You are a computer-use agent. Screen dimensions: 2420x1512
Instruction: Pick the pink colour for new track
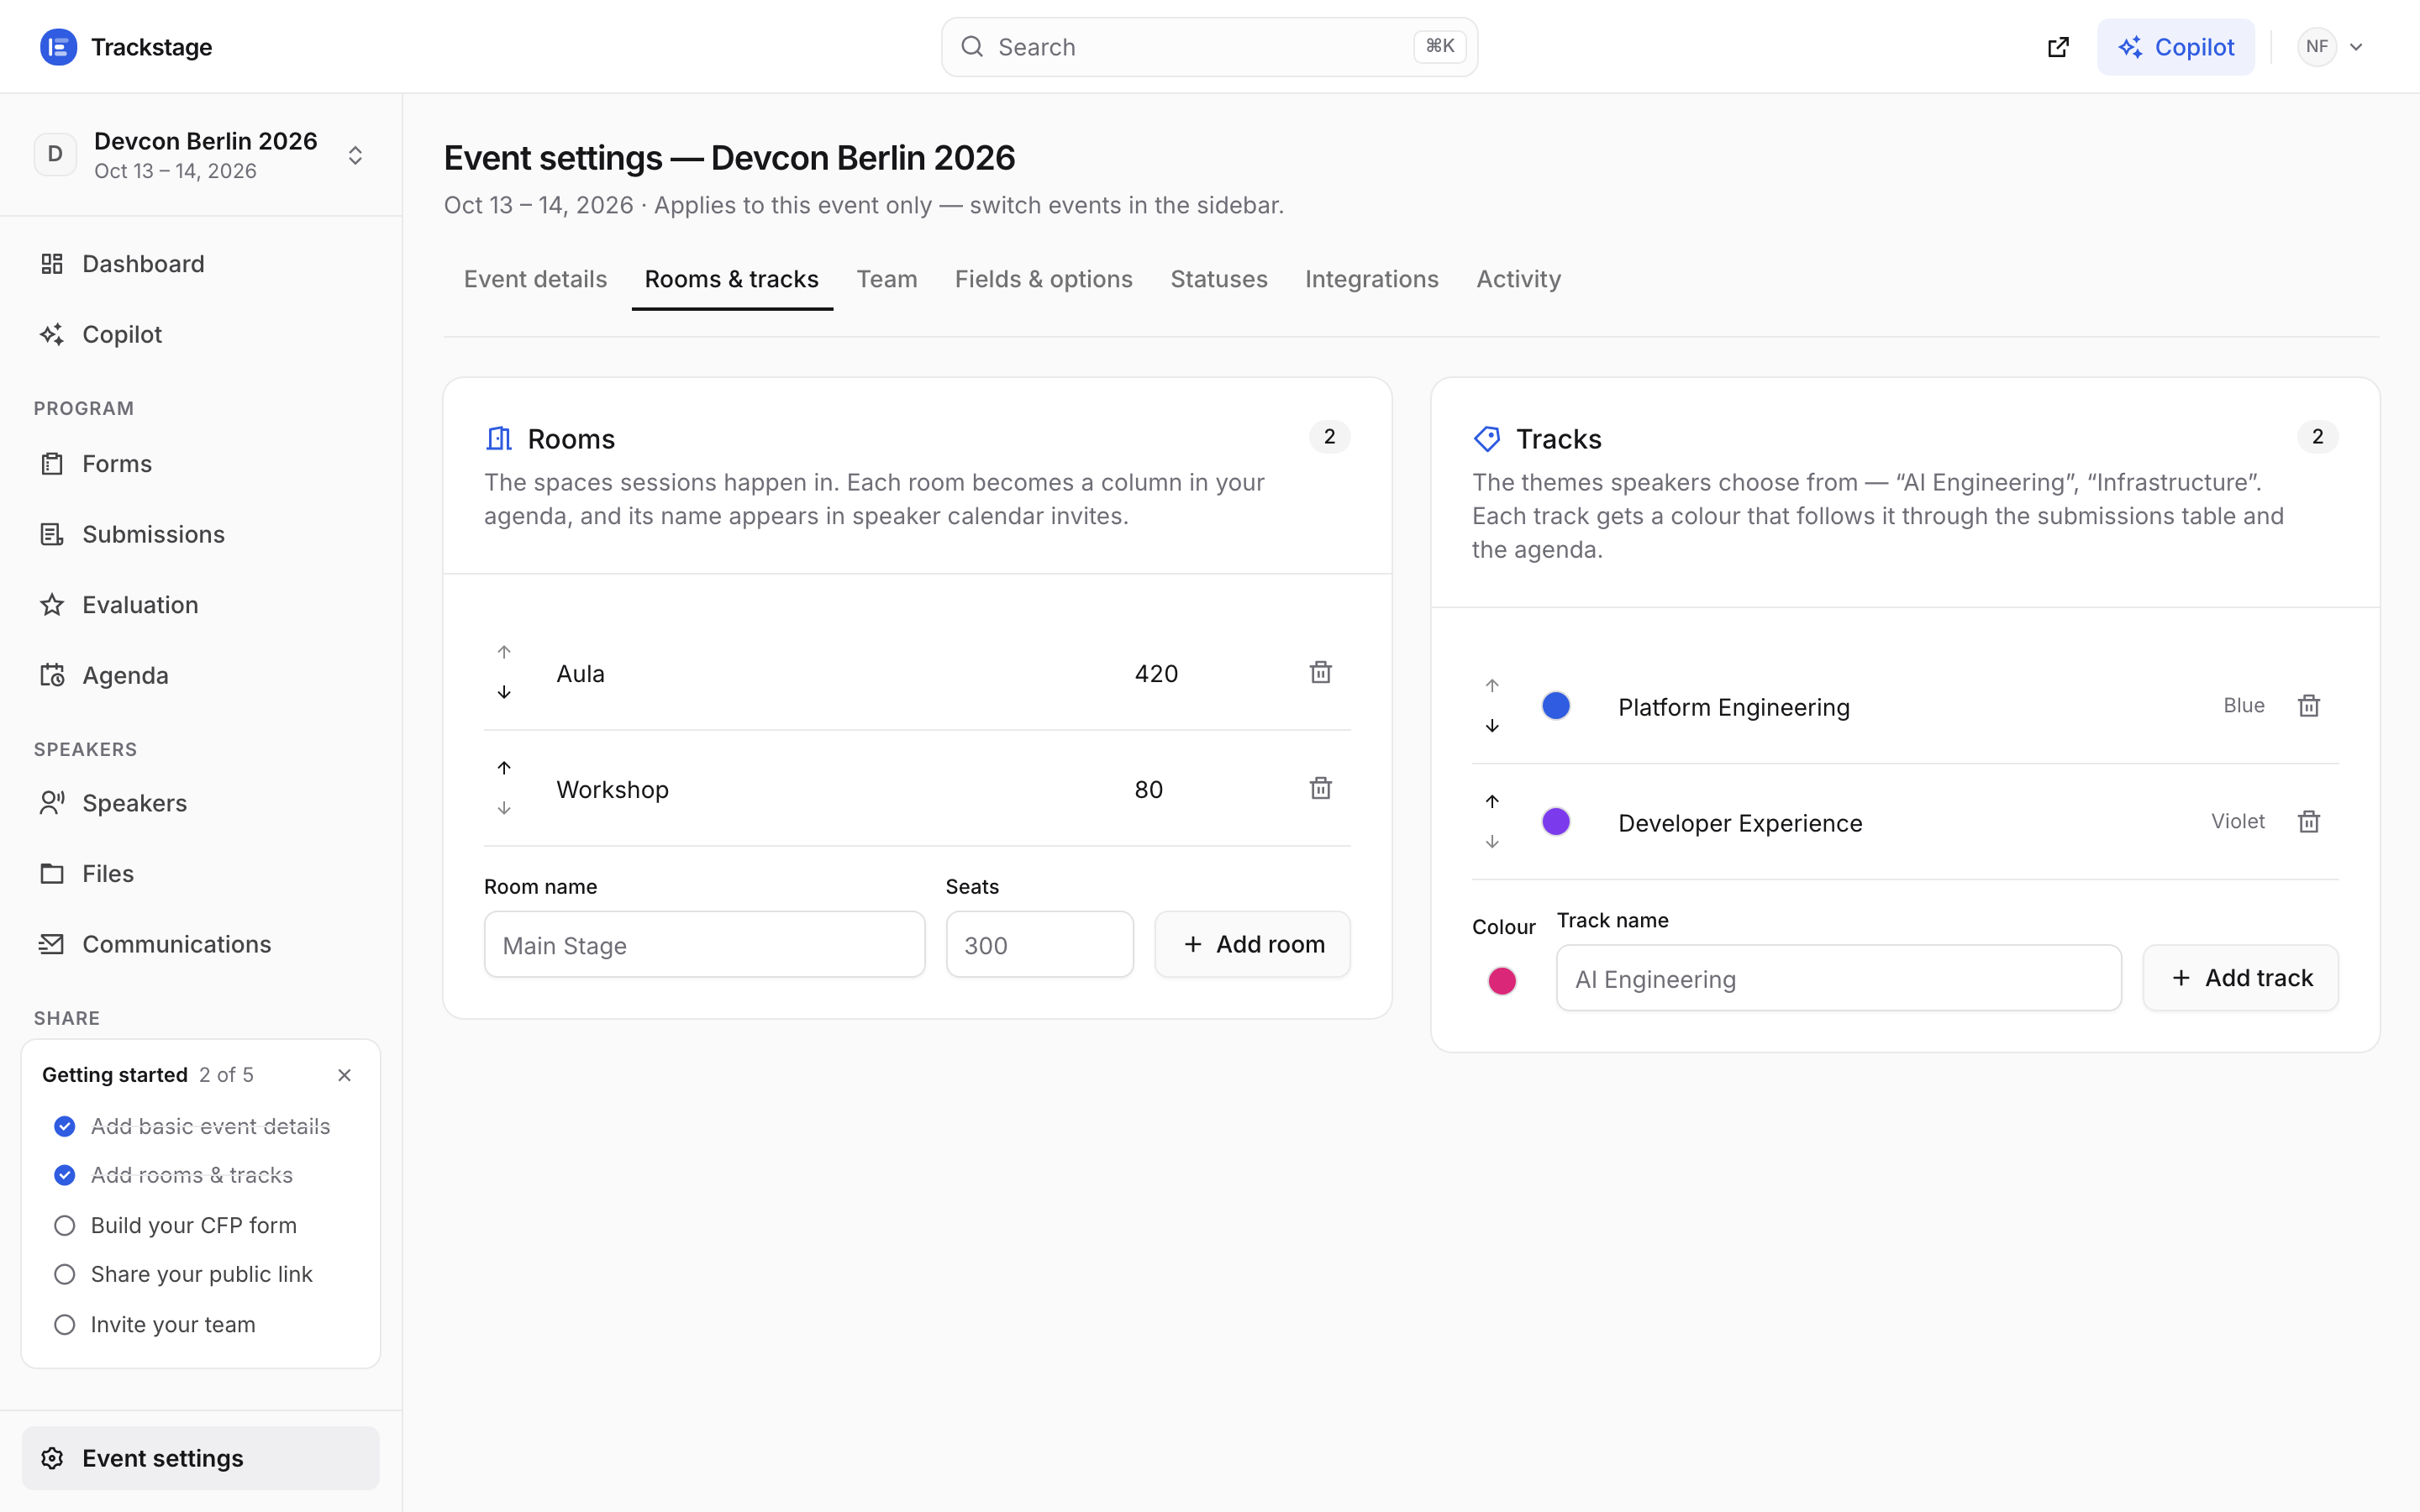click(x=1502, y=981)
